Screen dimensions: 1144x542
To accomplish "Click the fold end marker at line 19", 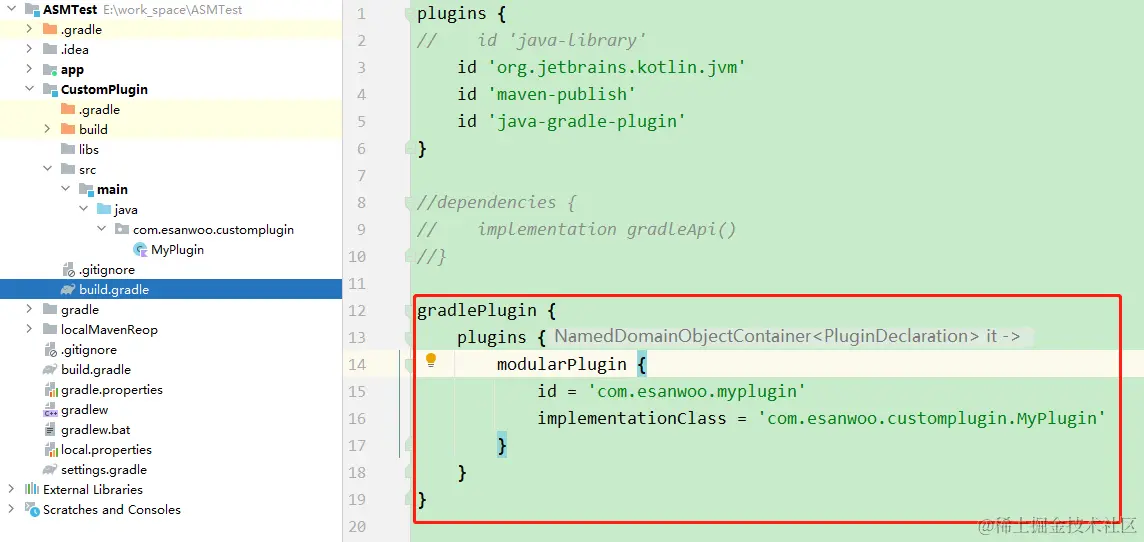I will pyautogui.click(x=410, y=500).
